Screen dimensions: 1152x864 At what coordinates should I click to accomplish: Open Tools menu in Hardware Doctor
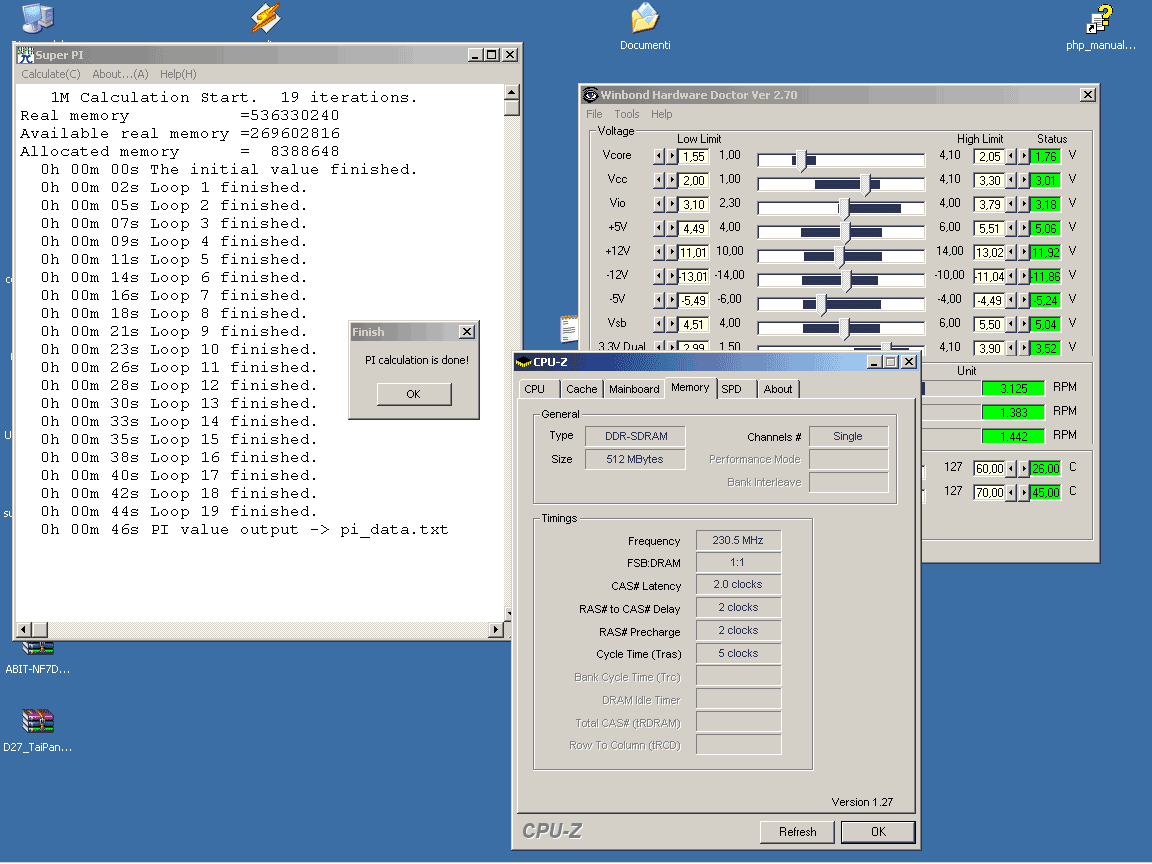(x=627, y=114)
